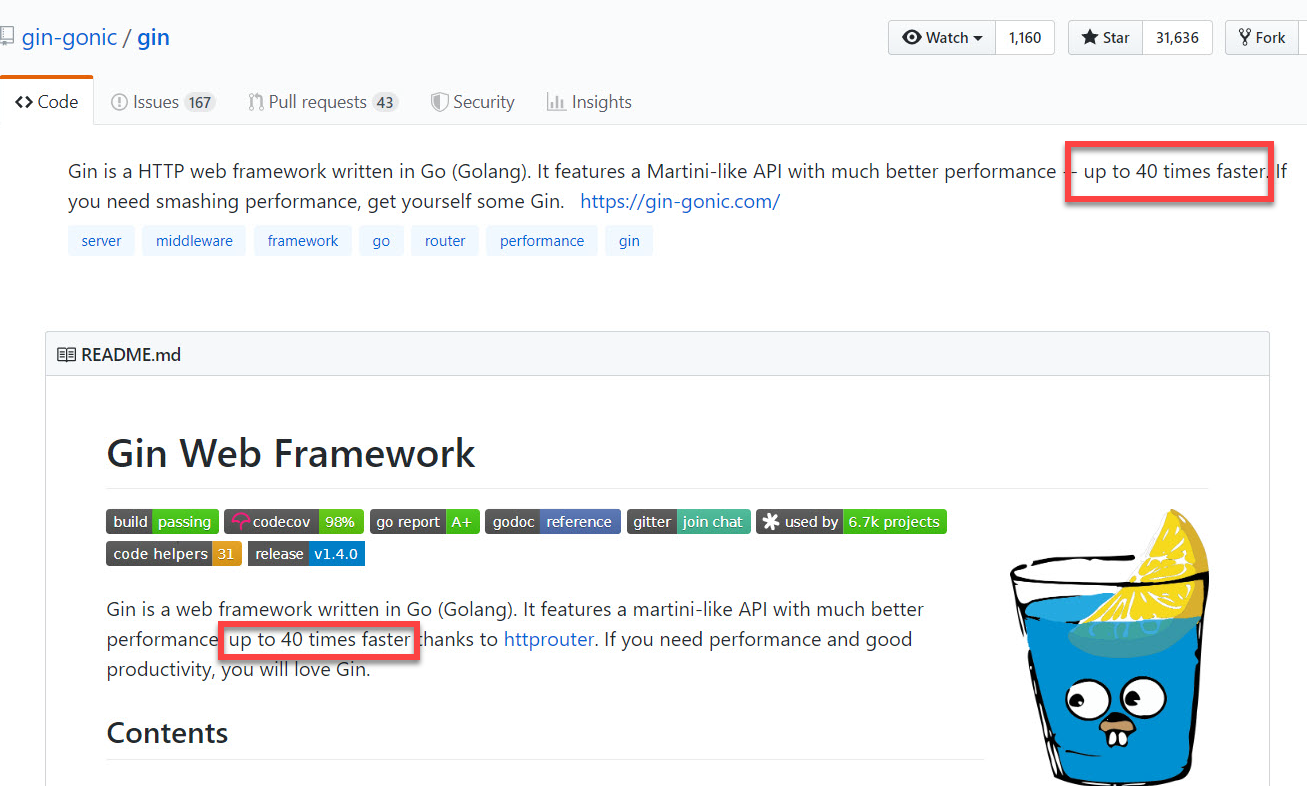Viewport: 1307px width, 786px height.
Task: Follow the httprouter link
Action: pyautogui.click(x=549, y=640)
